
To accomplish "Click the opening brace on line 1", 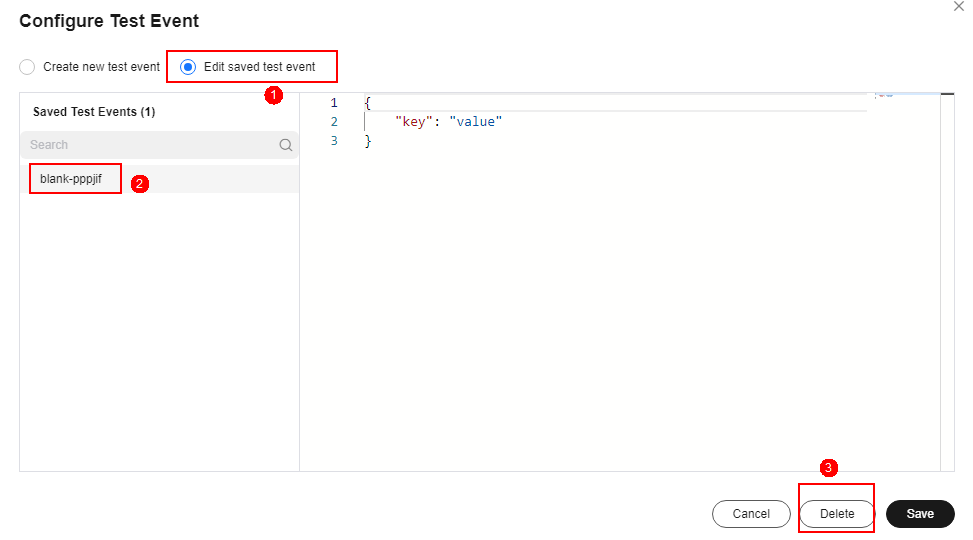I will point(367,102).
